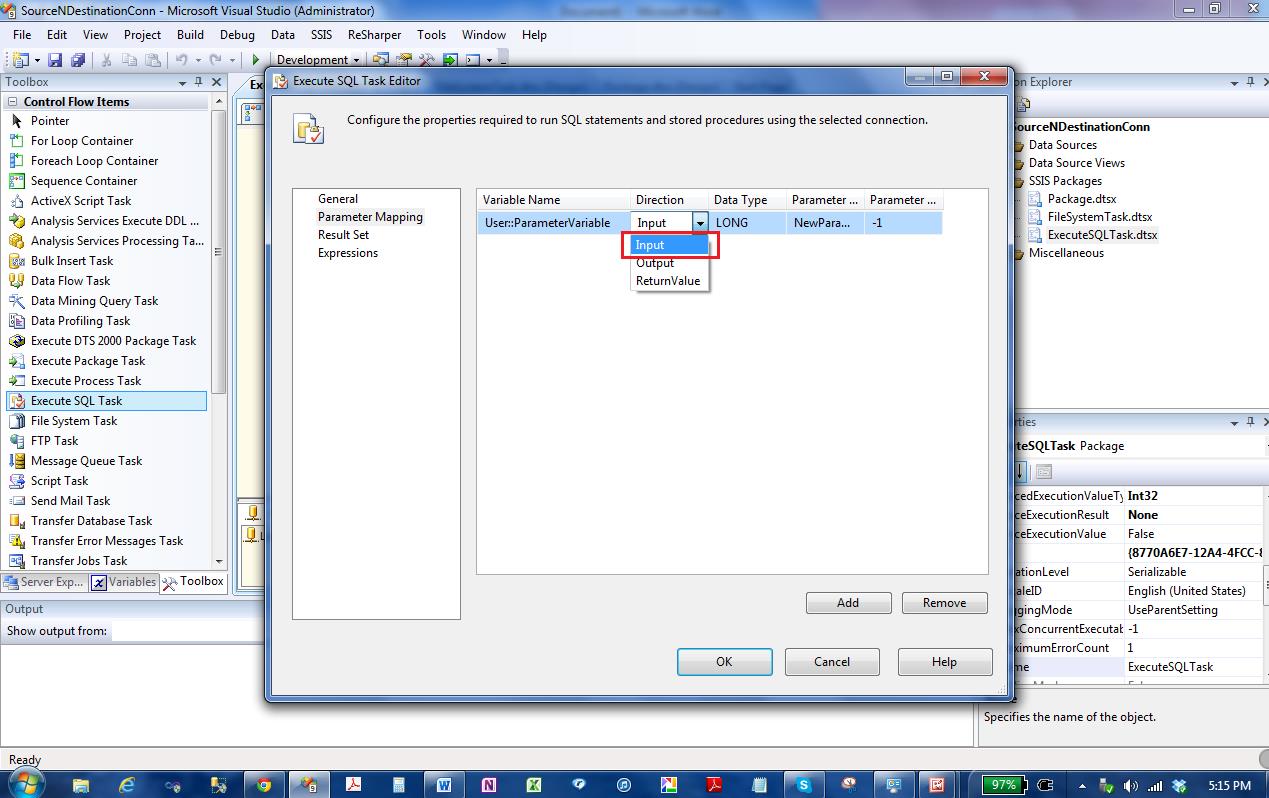Click the Bulk Insert Task icon
The height and width of the screenshot is (798, 1269).
coord(16,261)
